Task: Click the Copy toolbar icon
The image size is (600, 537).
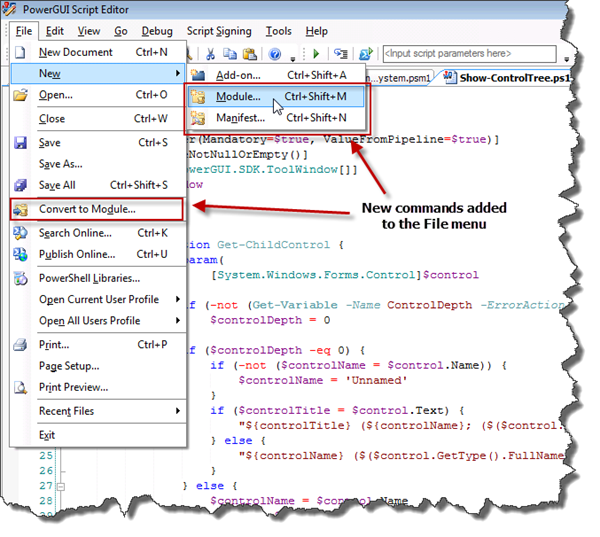Action: coord(230,54)
